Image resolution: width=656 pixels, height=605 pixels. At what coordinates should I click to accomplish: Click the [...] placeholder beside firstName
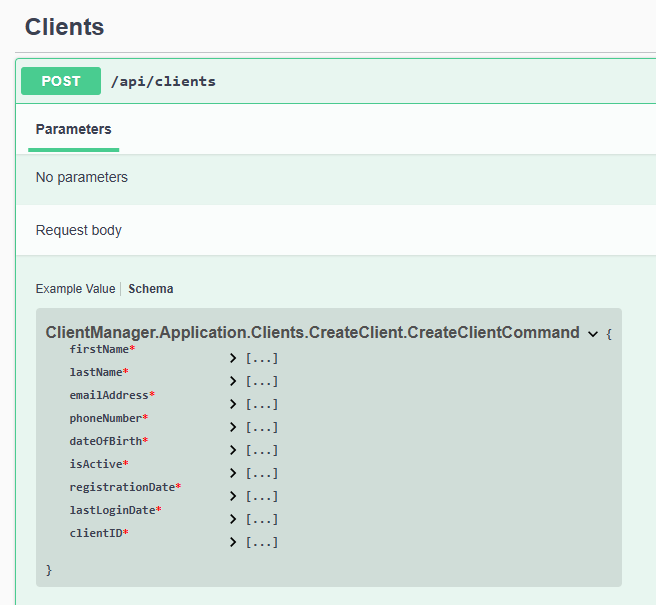262,359
